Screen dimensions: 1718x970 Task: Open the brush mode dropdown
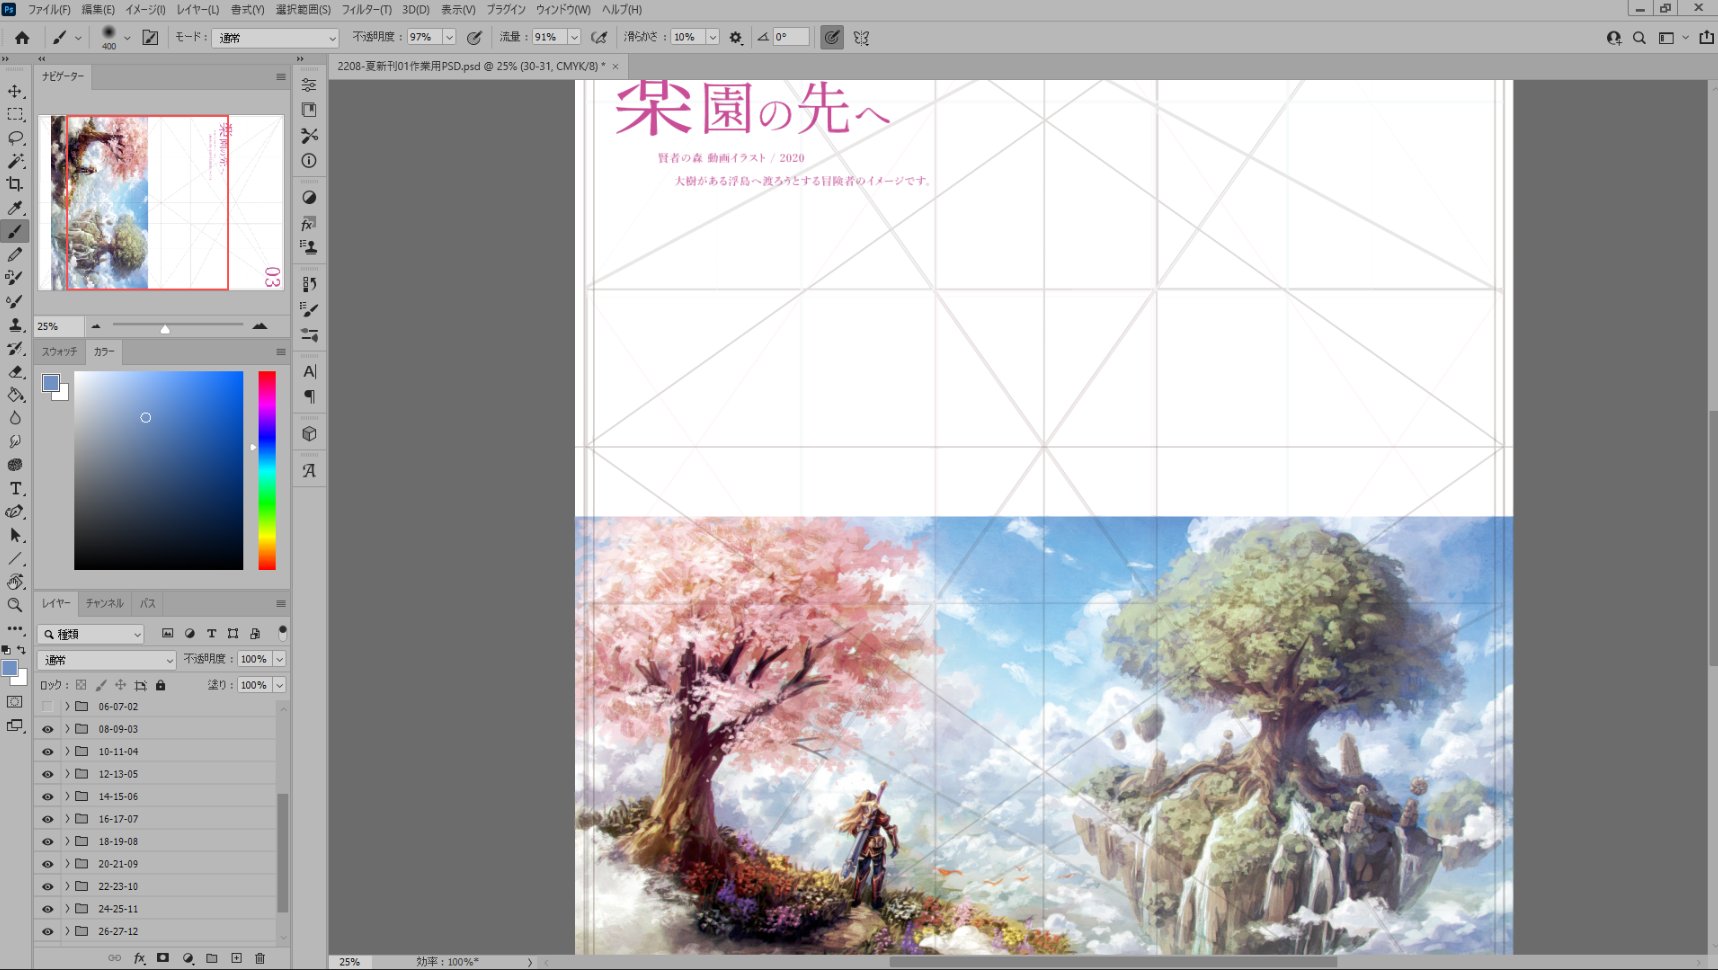(x=276, y=38)
